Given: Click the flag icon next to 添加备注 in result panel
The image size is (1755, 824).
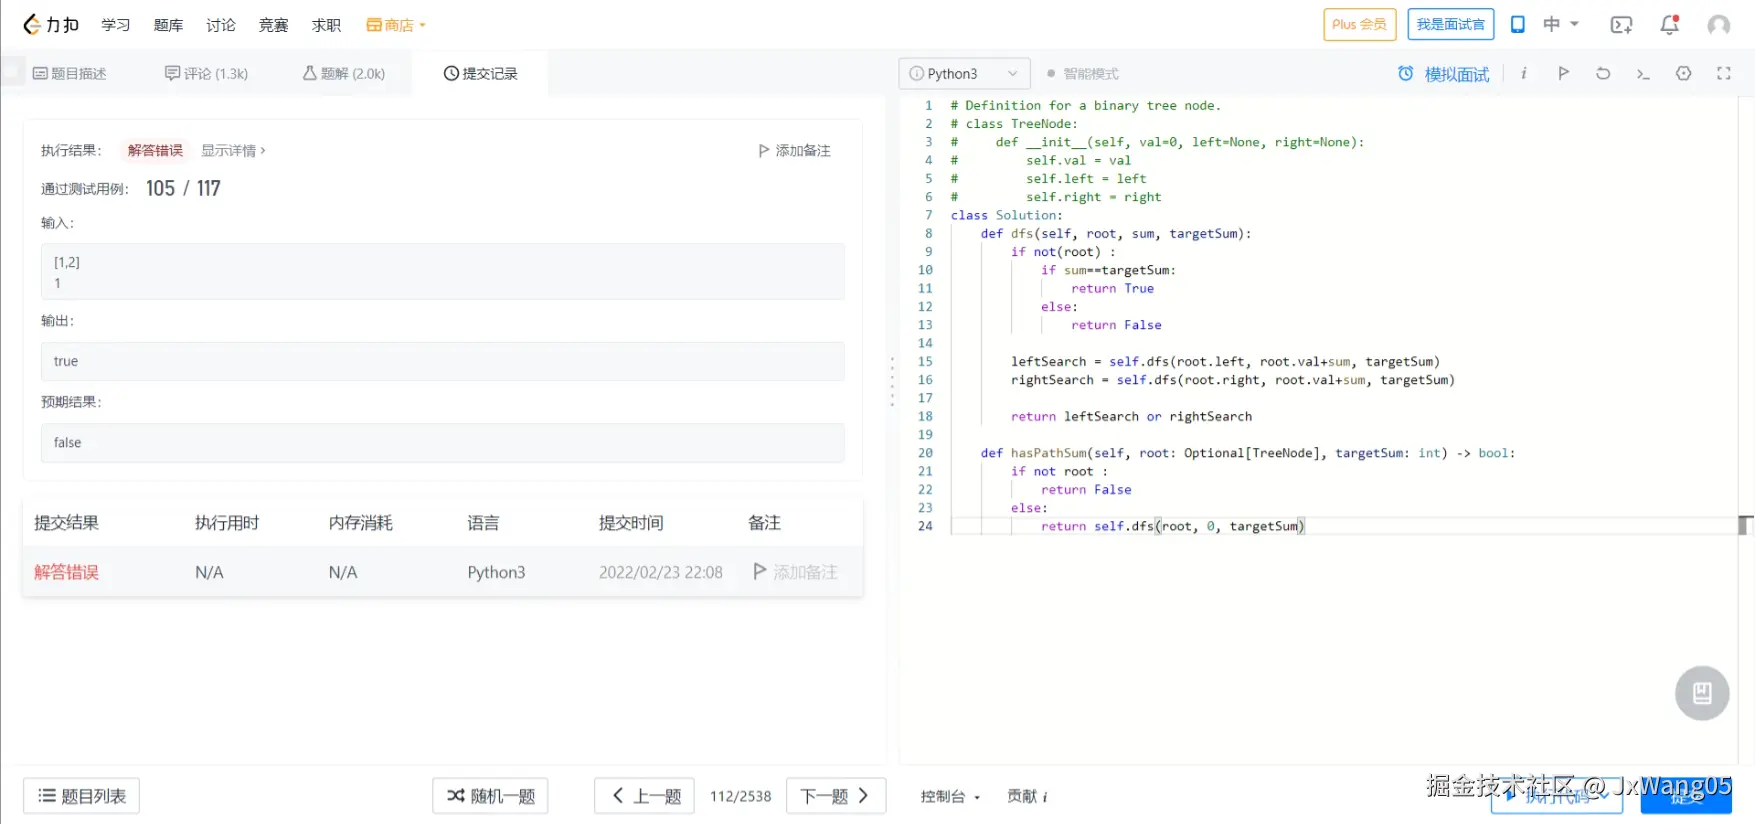Looking at the screenshot, I should tap(764, 151).
